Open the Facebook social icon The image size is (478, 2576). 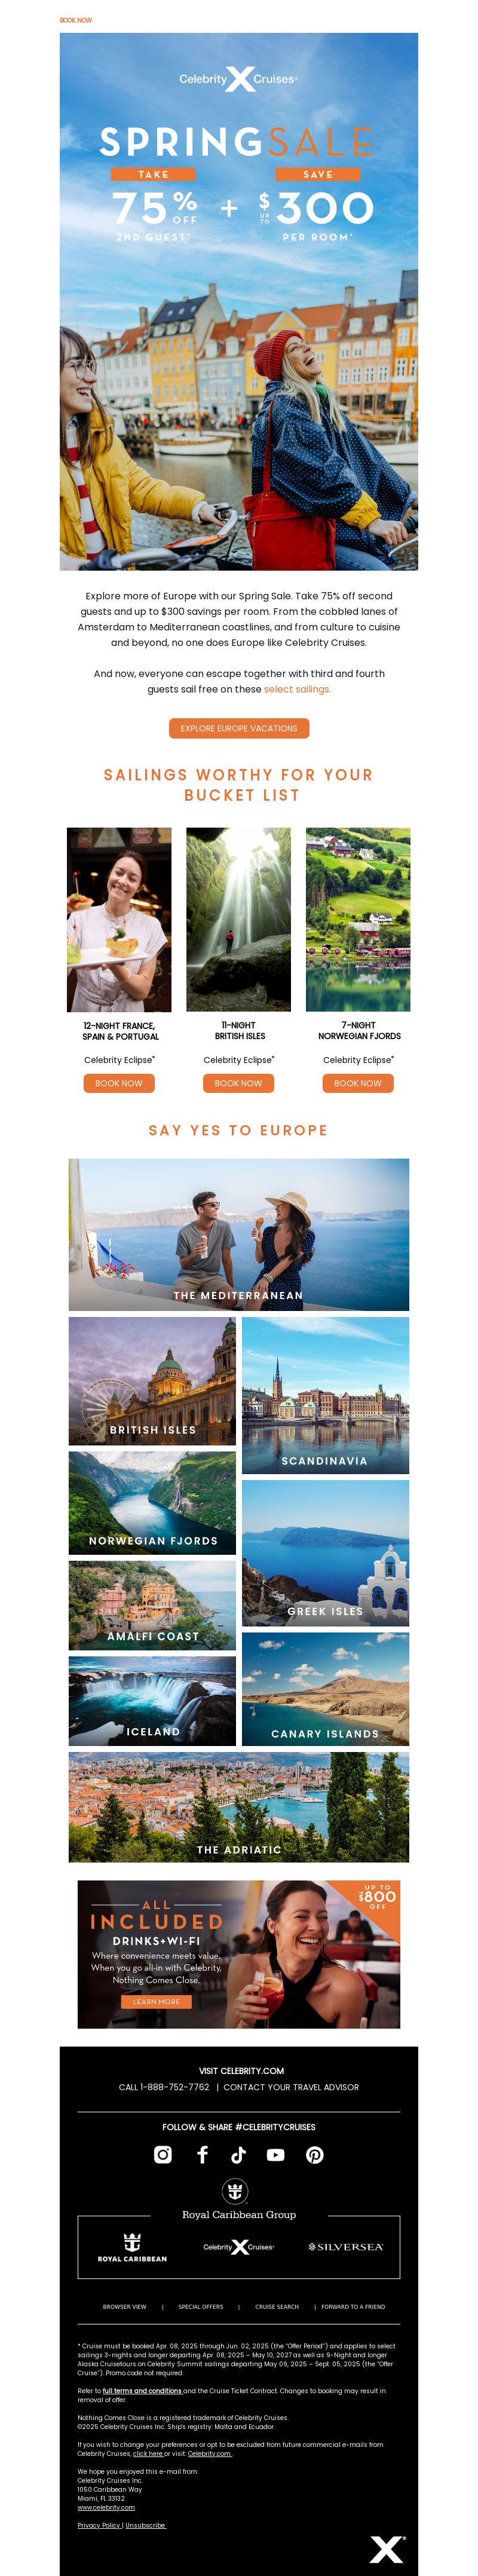coord(202,2154)
